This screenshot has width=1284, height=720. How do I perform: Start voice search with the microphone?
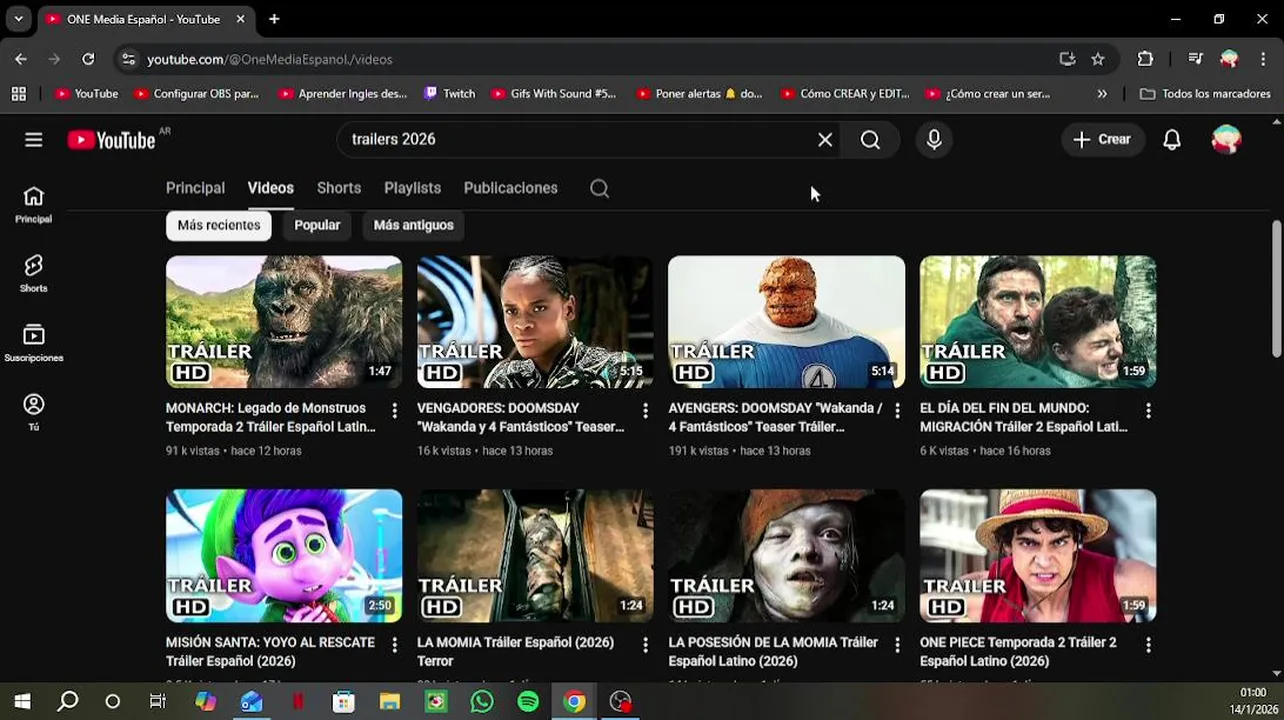tap(934, 140)
